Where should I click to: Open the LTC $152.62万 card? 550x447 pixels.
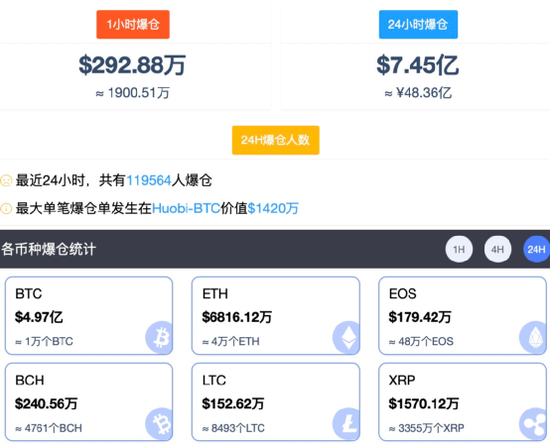point(276,402)
